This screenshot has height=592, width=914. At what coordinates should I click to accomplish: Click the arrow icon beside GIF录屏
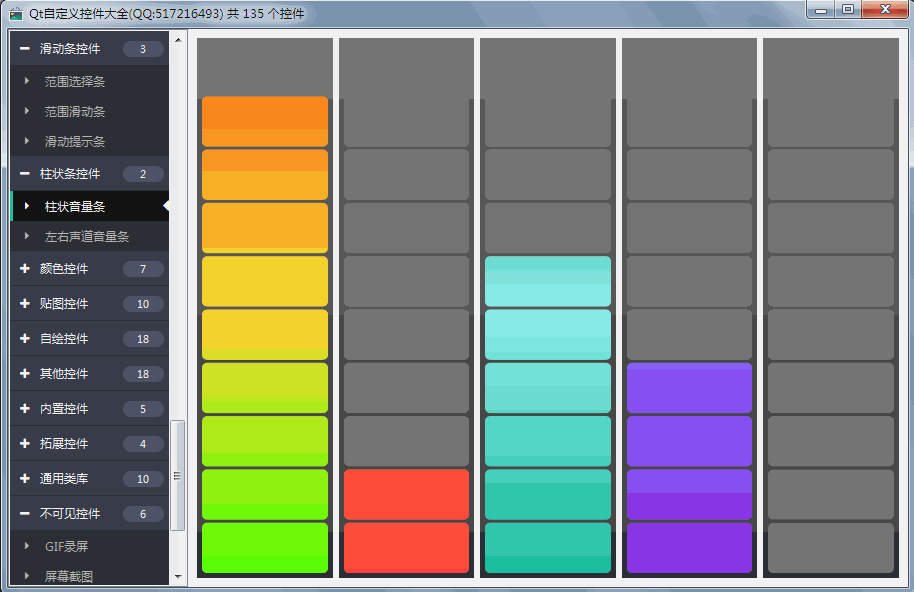coord(28,547)
